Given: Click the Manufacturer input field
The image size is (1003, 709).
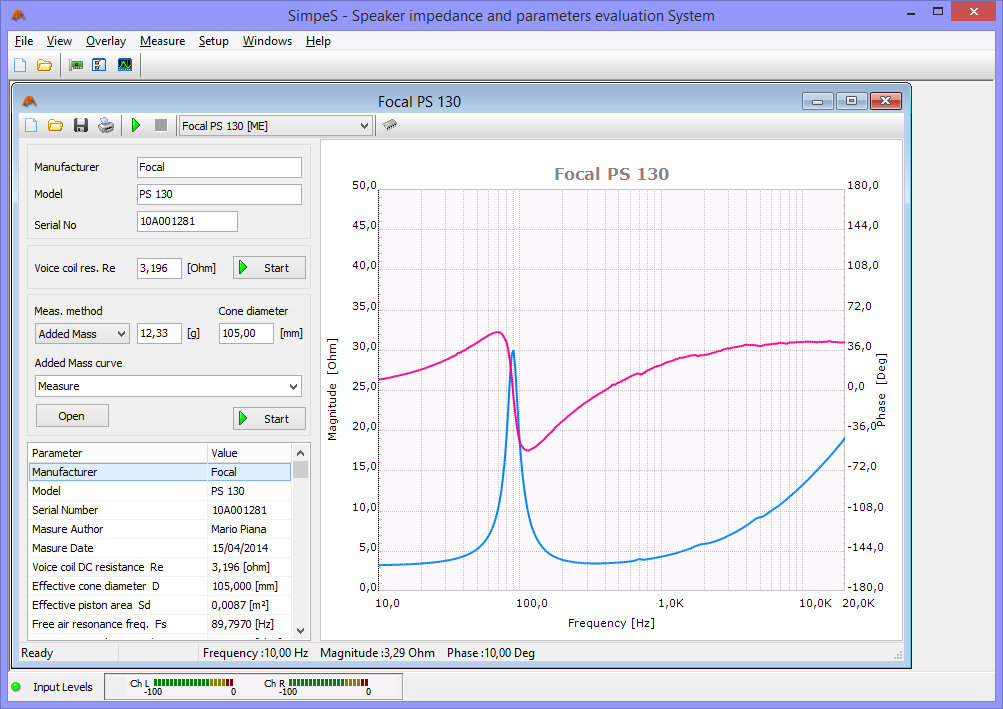Looking at the screenshot, I should tap(219, 167).
